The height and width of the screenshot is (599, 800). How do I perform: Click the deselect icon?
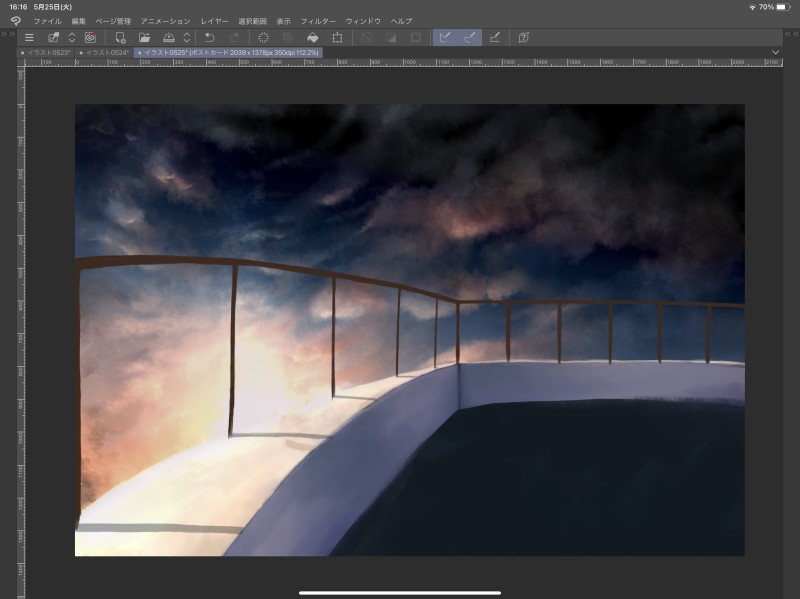[x=366, y=38]
